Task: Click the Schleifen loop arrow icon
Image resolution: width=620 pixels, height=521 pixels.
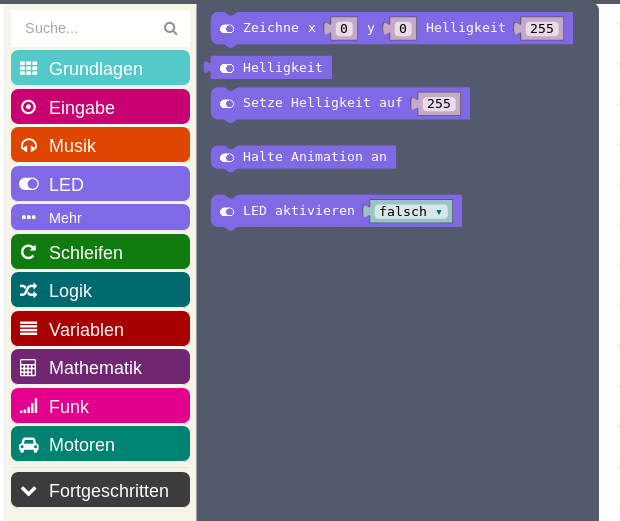Action: [28, 252]
